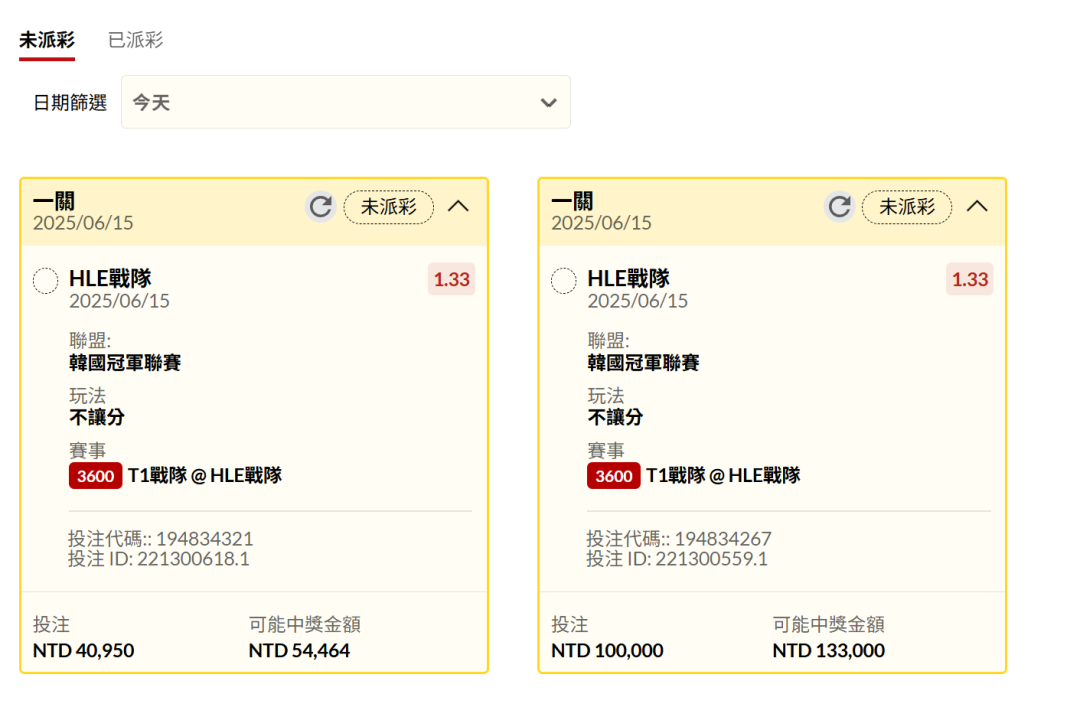Image resolution: width=1080 pixels, height=707 pixels.
Task: Select the HLE戰隊 radio circle in 194834267 card
Action: click(563, 280)
